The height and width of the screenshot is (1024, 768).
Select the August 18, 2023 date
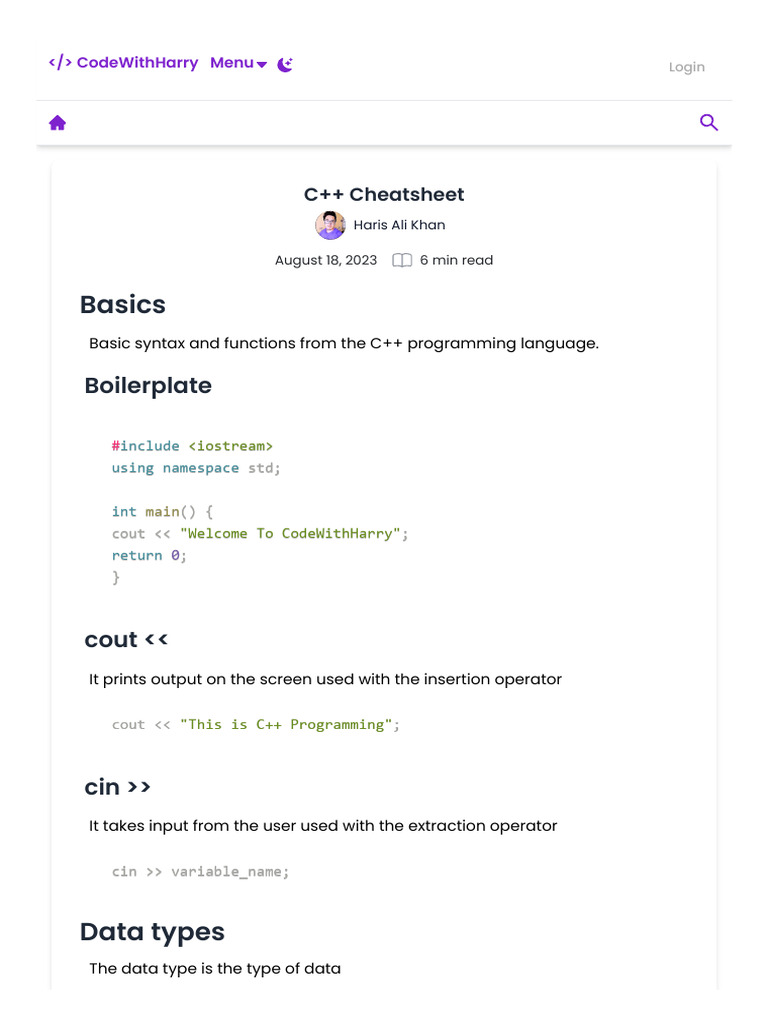pos(326,260)
